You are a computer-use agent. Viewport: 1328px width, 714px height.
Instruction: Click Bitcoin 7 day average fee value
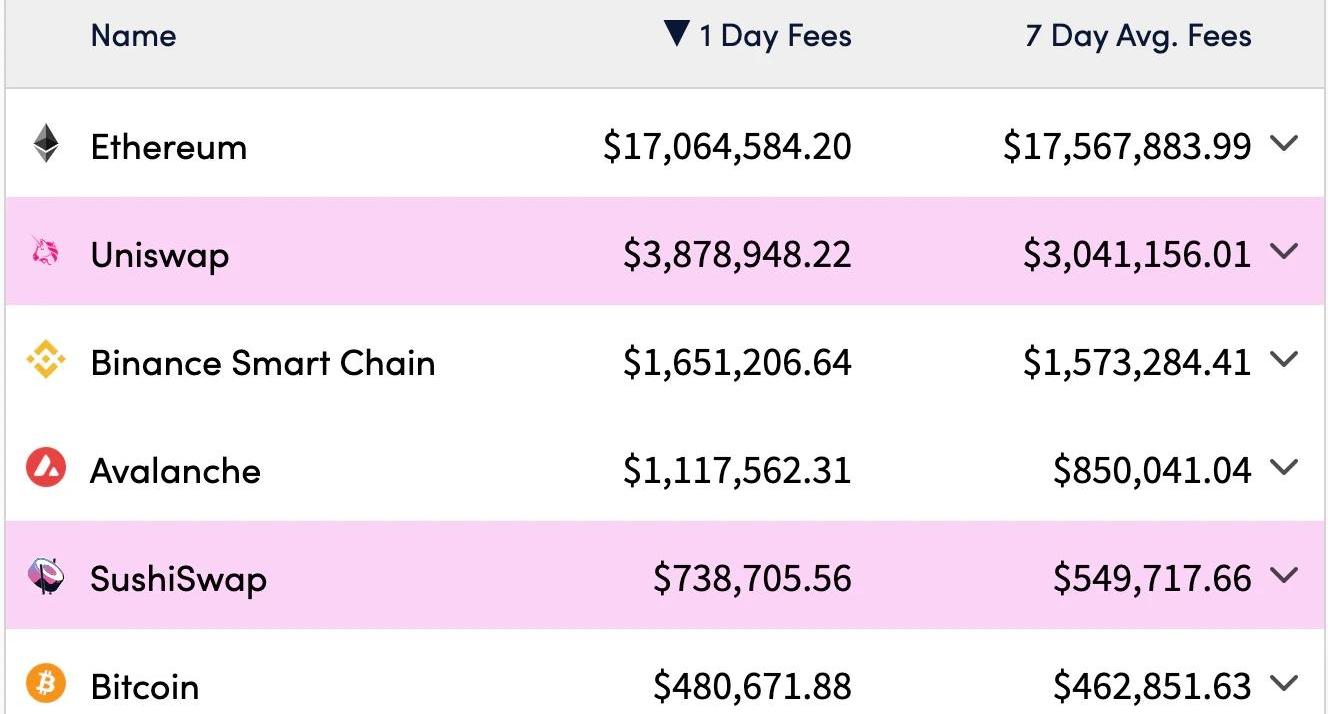pos(1152,687)
